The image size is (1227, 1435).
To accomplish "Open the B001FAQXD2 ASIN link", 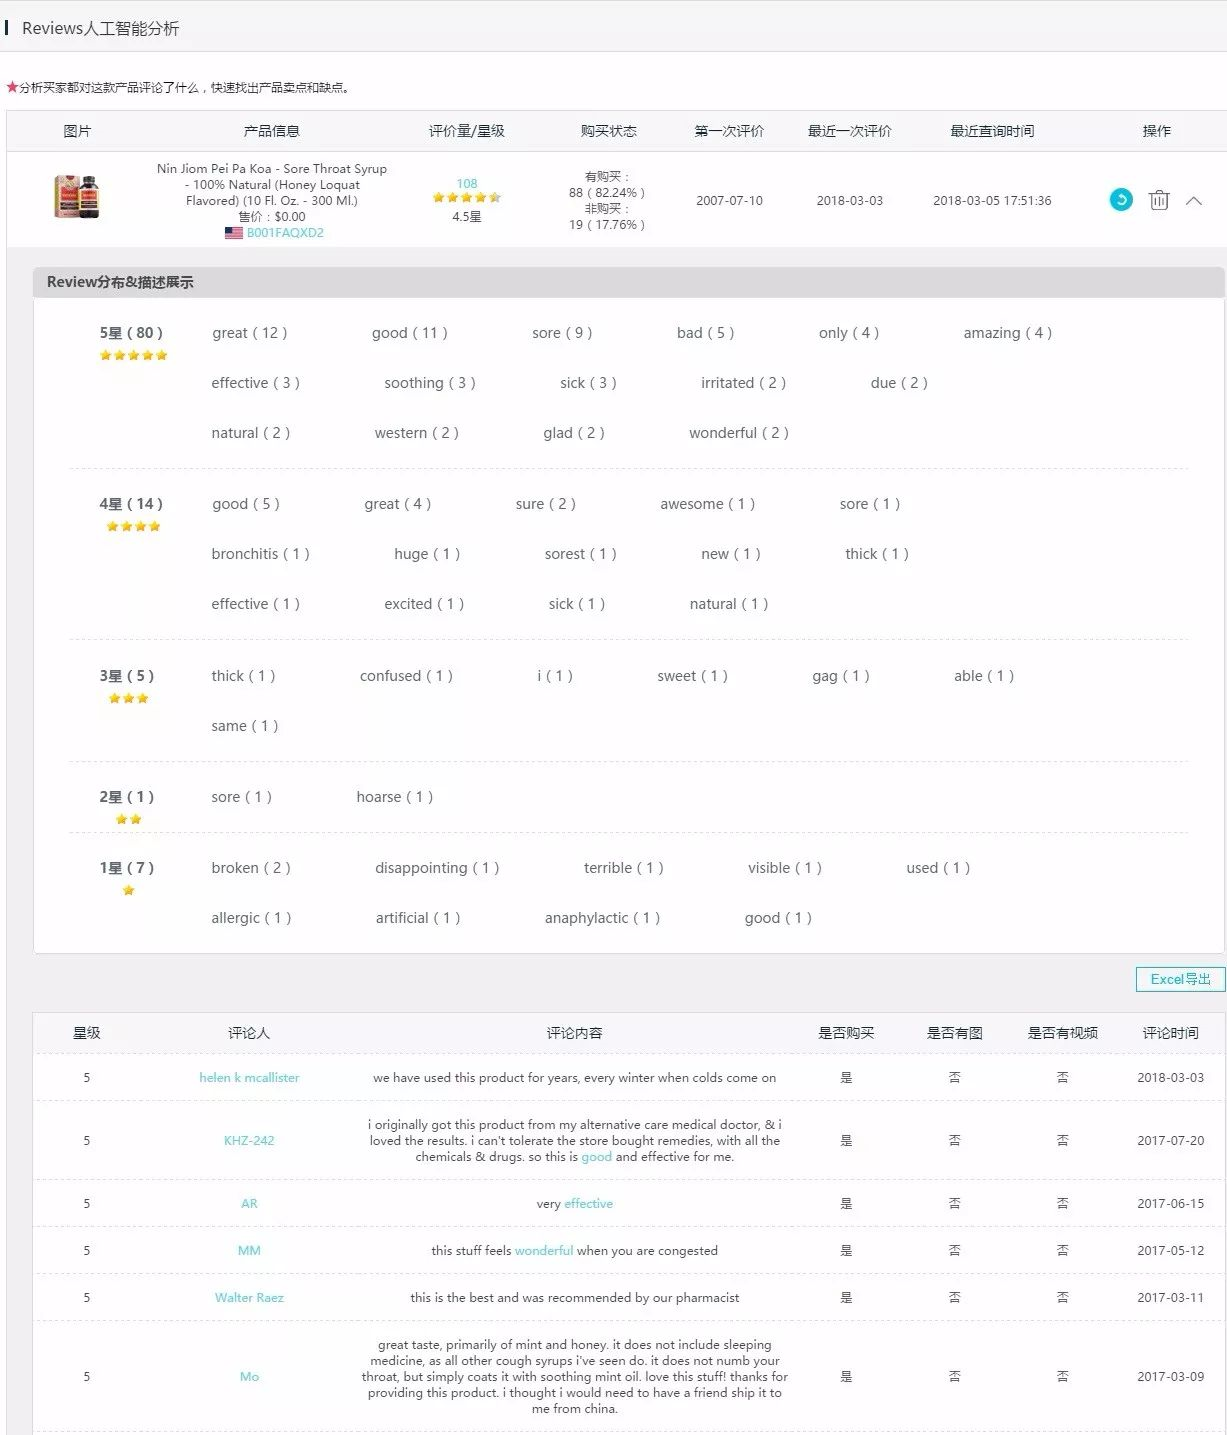I will (284, 233).
